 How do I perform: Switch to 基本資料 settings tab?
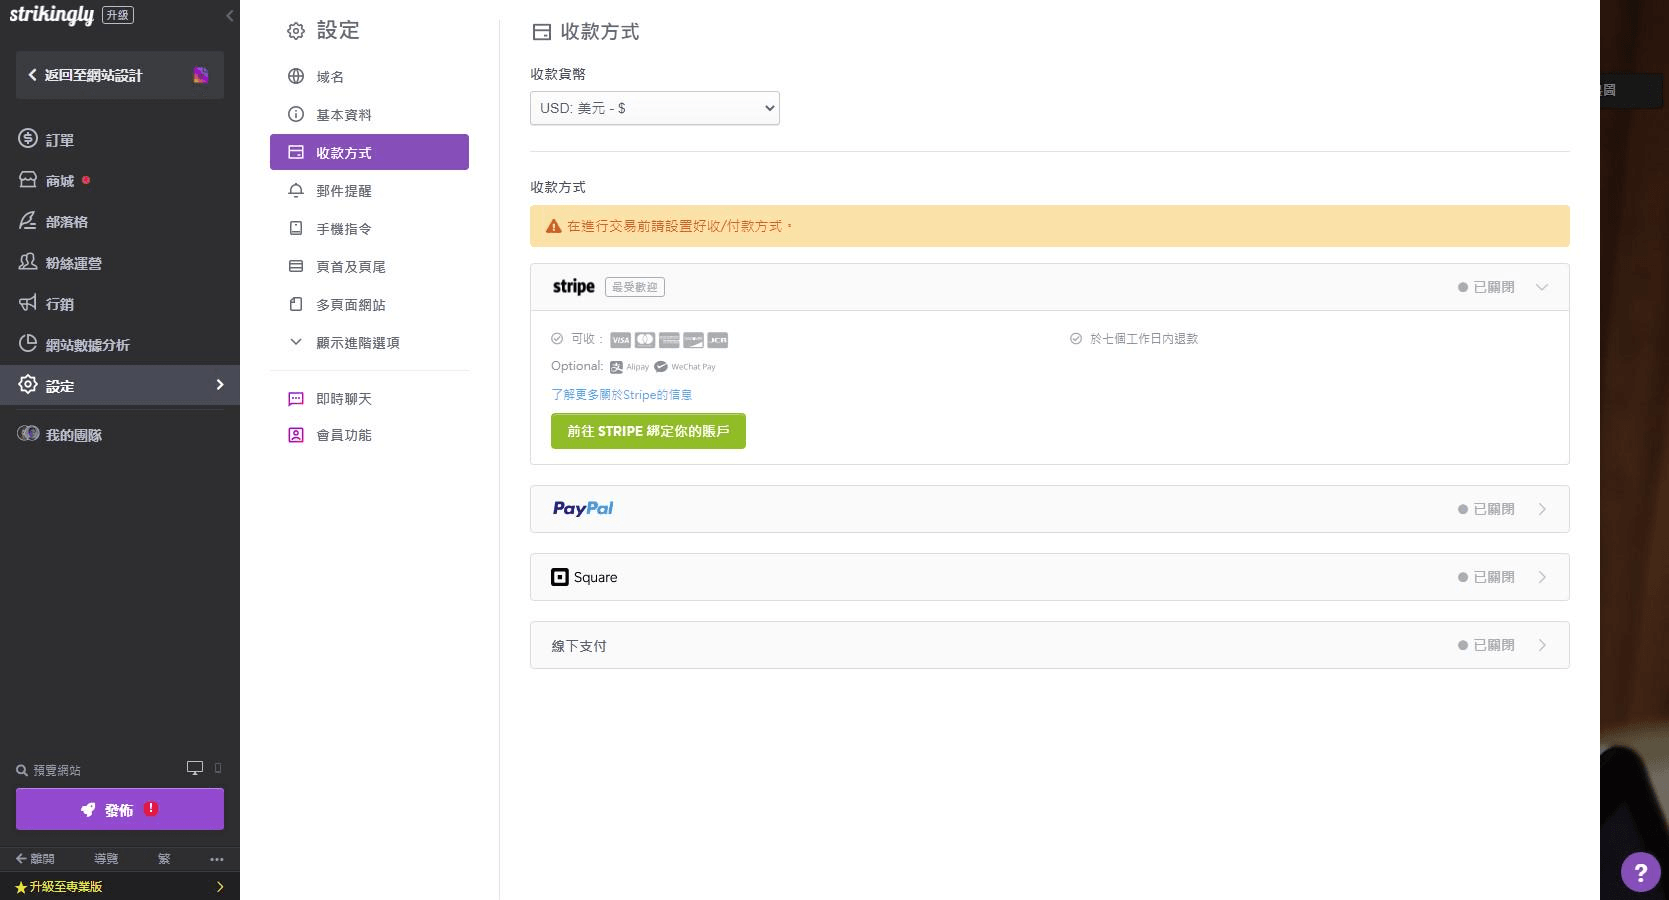[x=343, y=114]
